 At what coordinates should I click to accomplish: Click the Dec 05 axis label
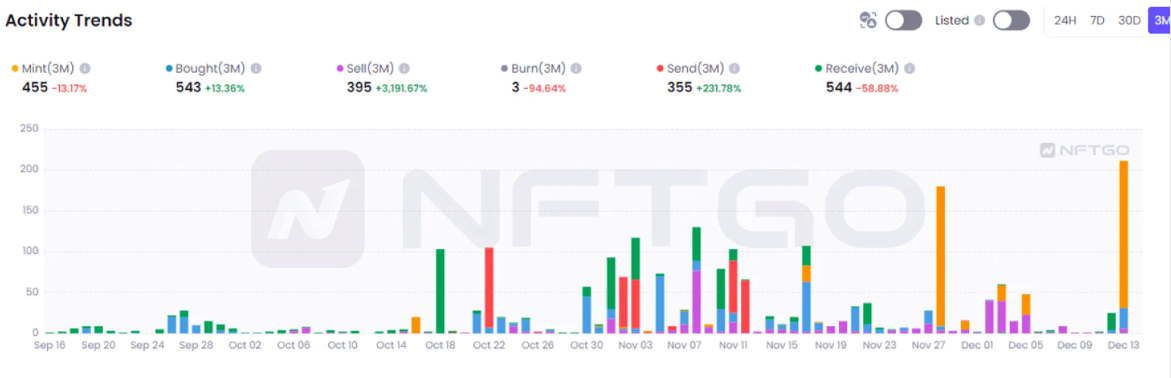tap(1025, 345)
